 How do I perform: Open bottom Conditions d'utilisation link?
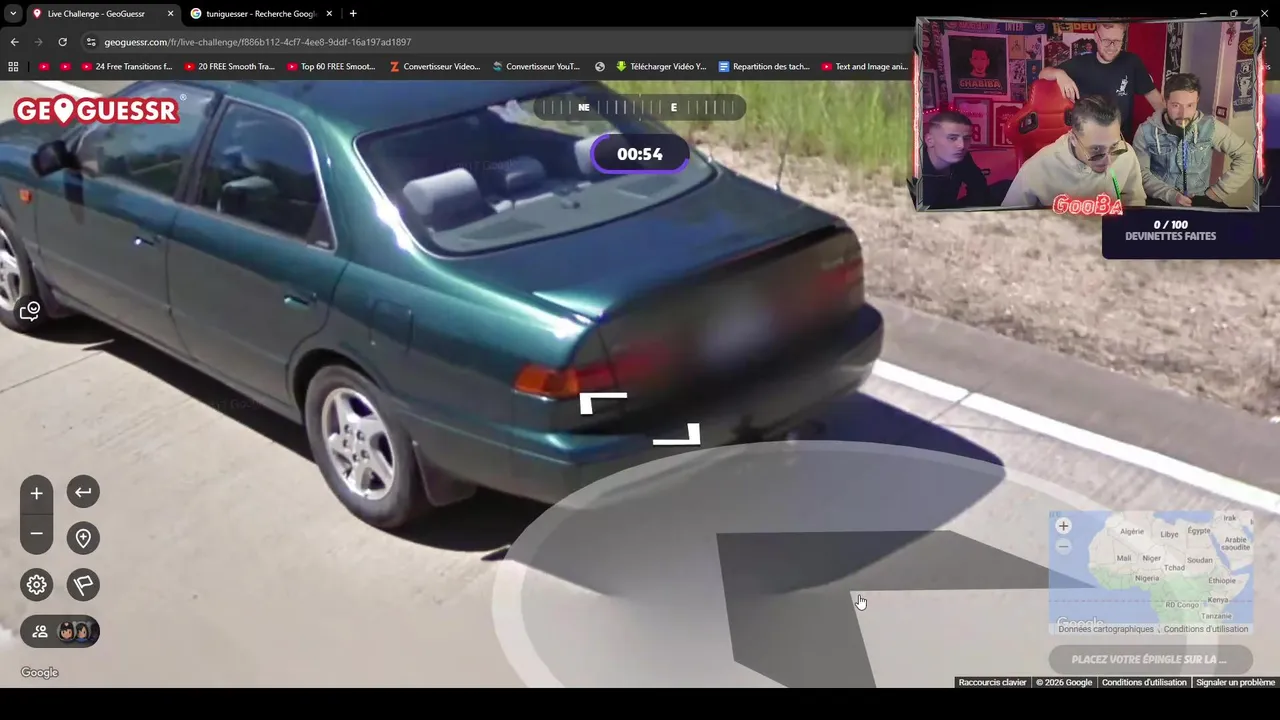point(1144,682)
